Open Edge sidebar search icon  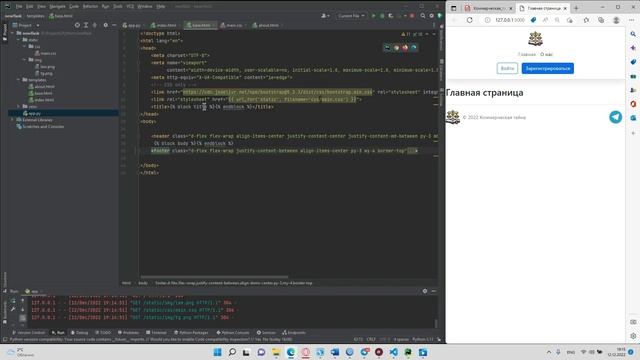pyautogui.click(x=633, y=34)
